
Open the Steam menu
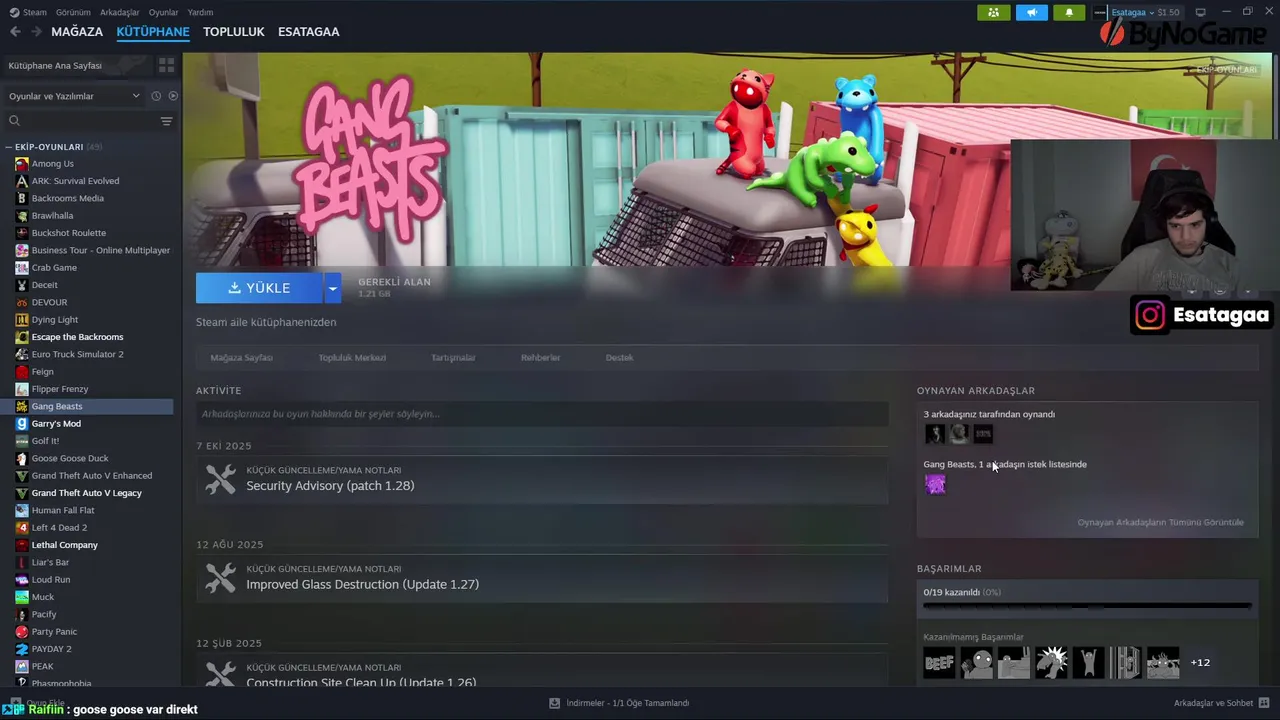[28, 12]
